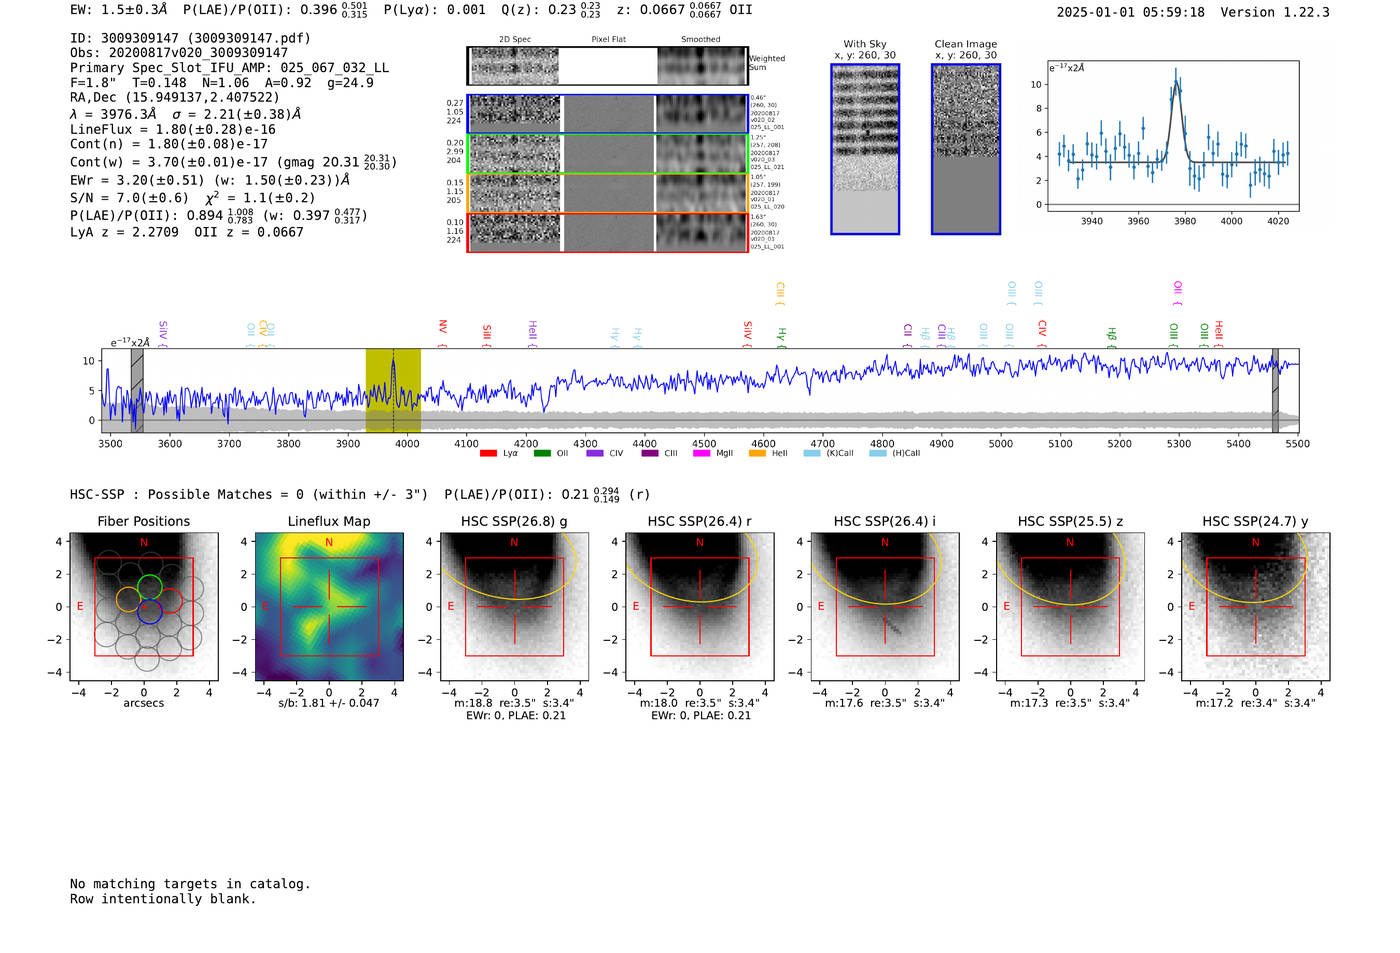1400x953 pixels.
Task: Click the orange fiber circle in Fiber Positions
Action: click(127, 600)
